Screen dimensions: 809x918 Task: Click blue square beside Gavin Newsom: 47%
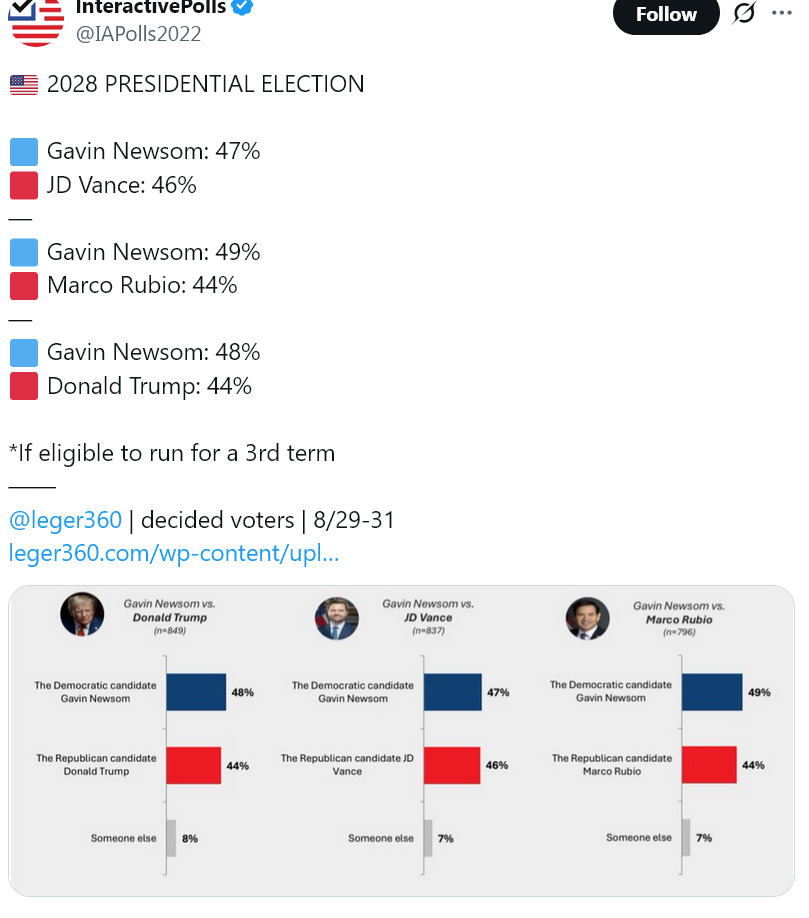(24, 152)
